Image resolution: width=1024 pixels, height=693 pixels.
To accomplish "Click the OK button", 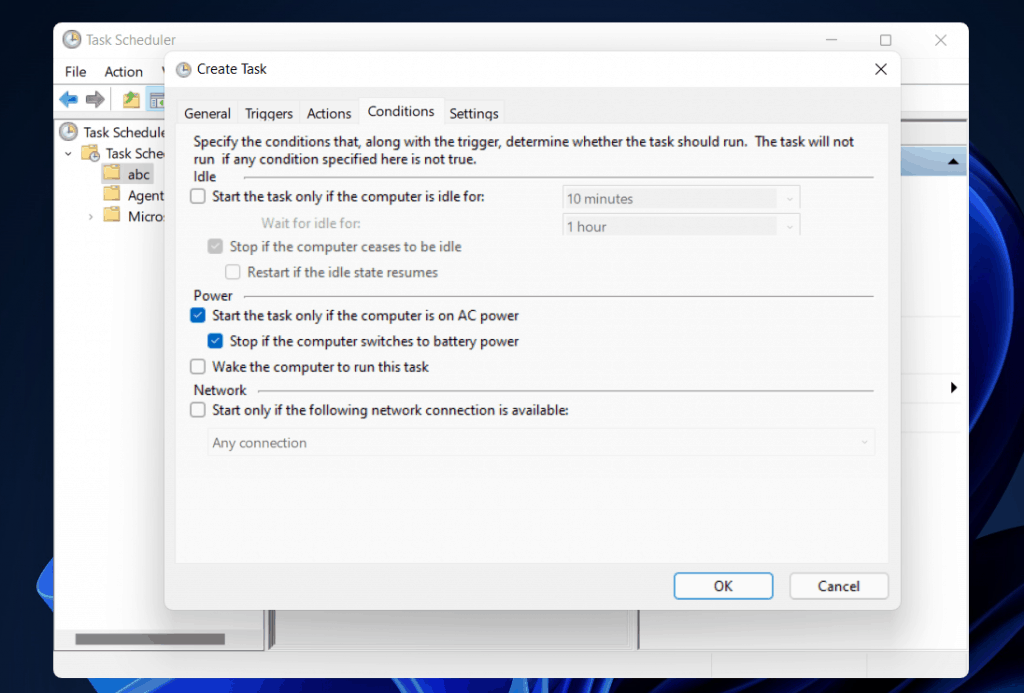I will point(723,586).
